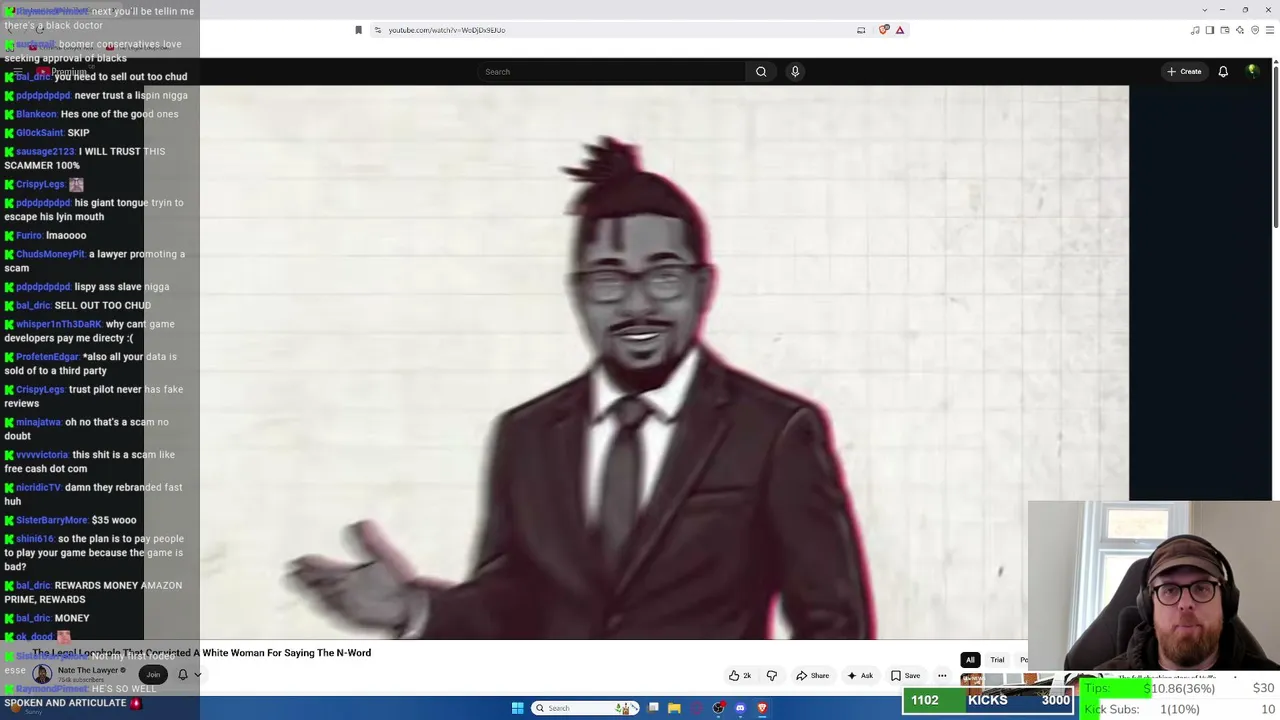
Task: Open the Nate The Lawyer channel name
Action: tap(88, 670)
